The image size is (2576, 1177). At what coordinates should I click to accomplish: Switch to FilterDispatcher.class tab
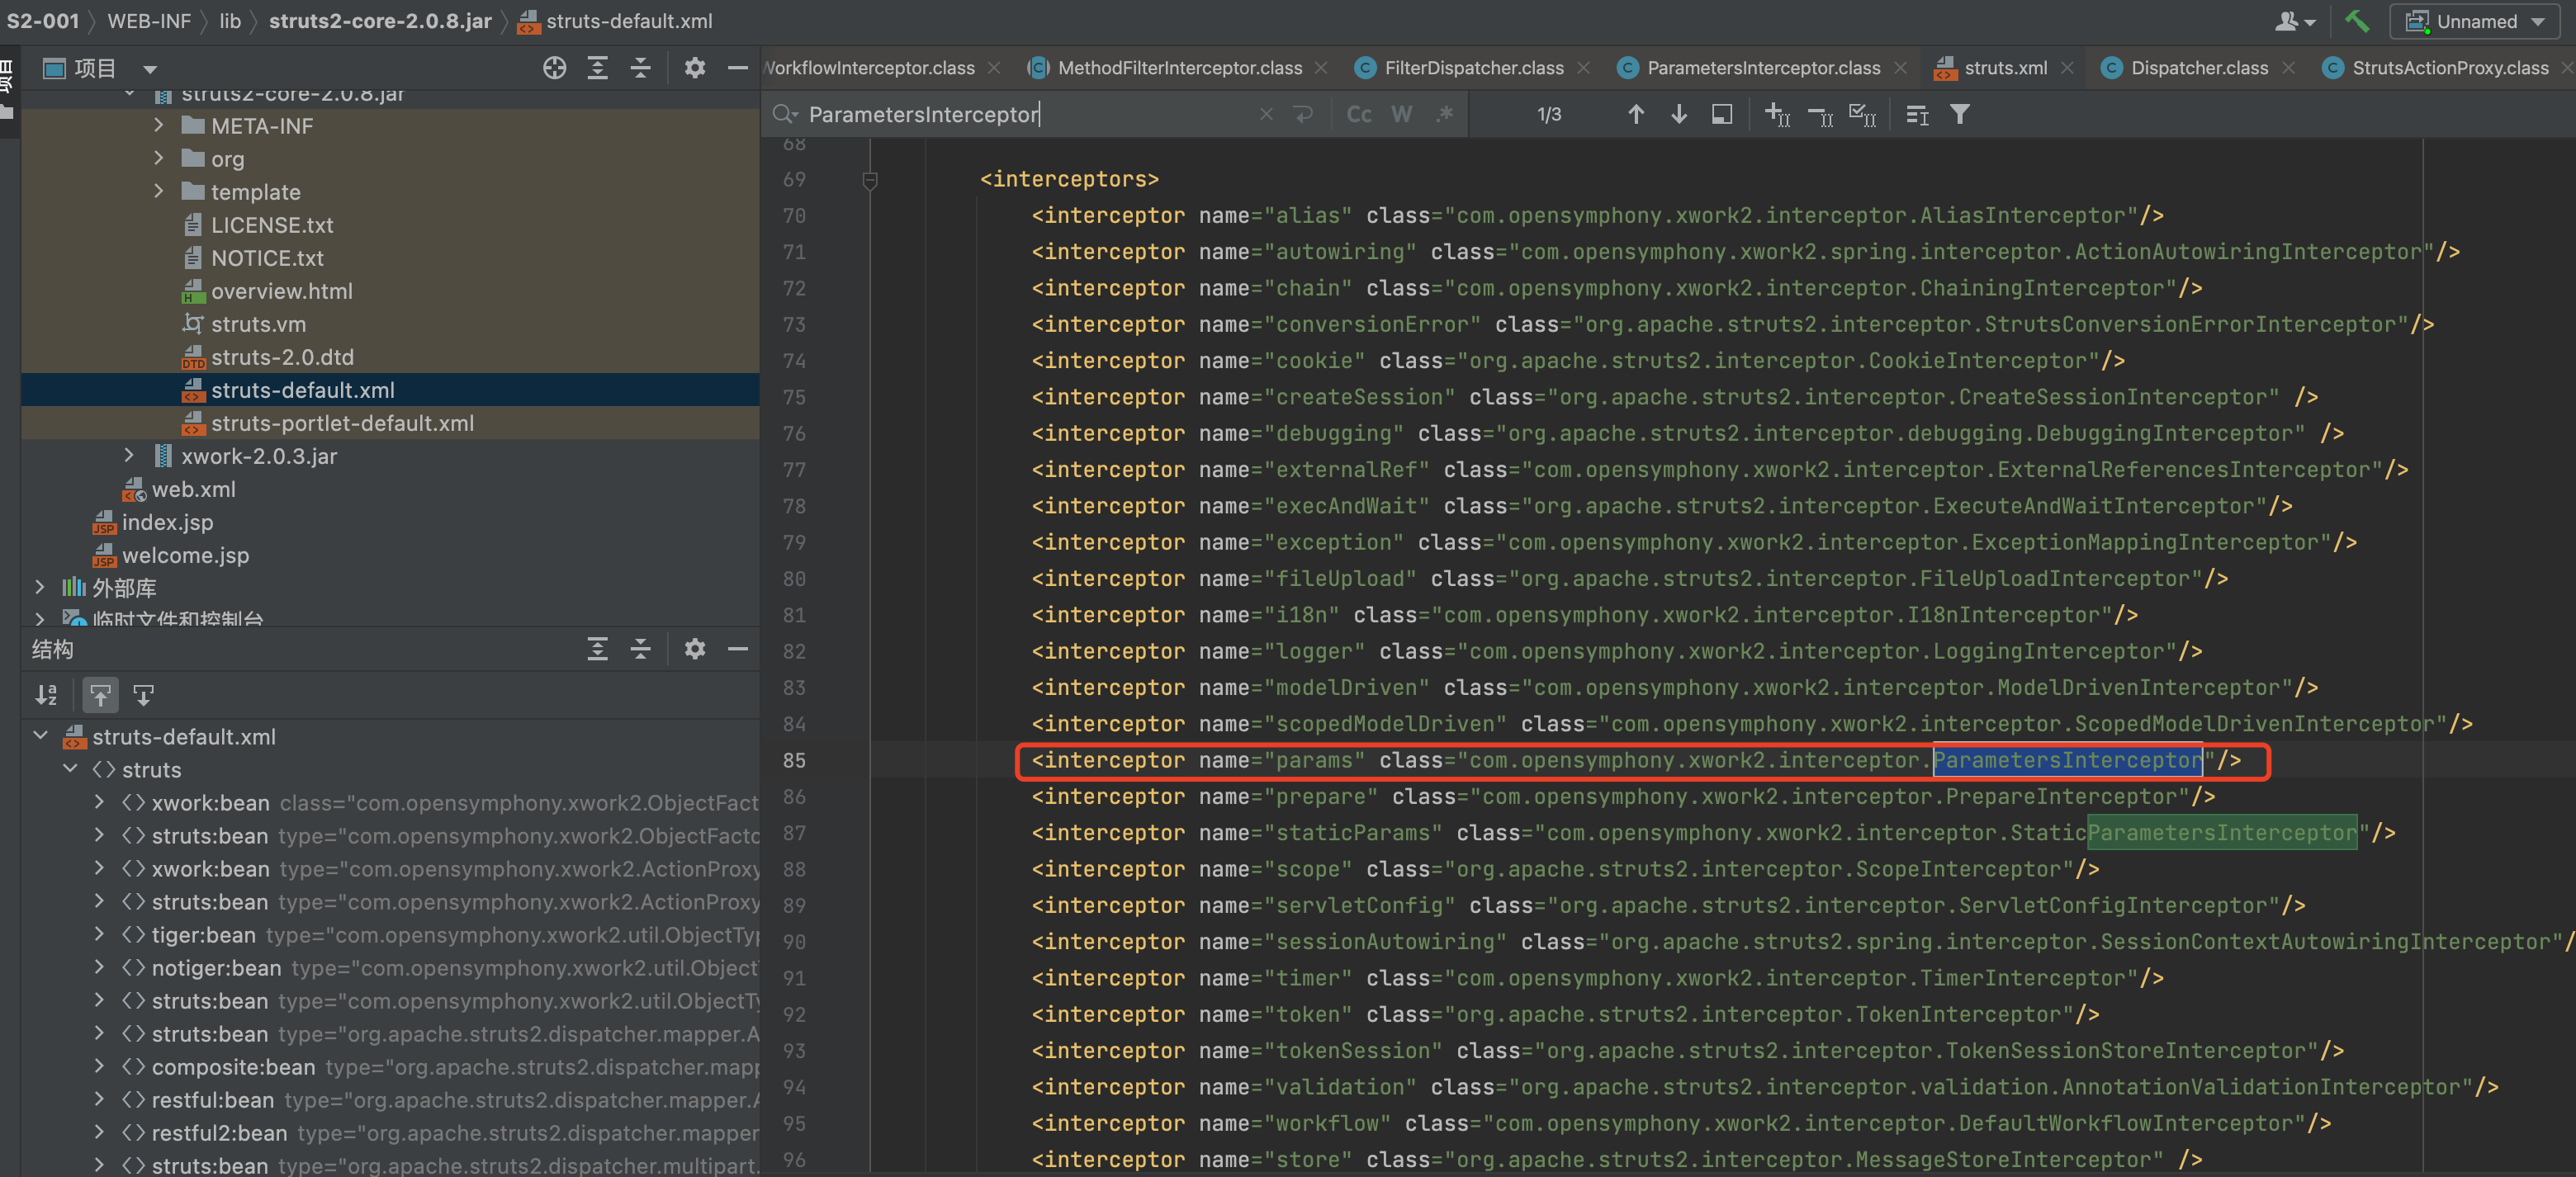1472,68
